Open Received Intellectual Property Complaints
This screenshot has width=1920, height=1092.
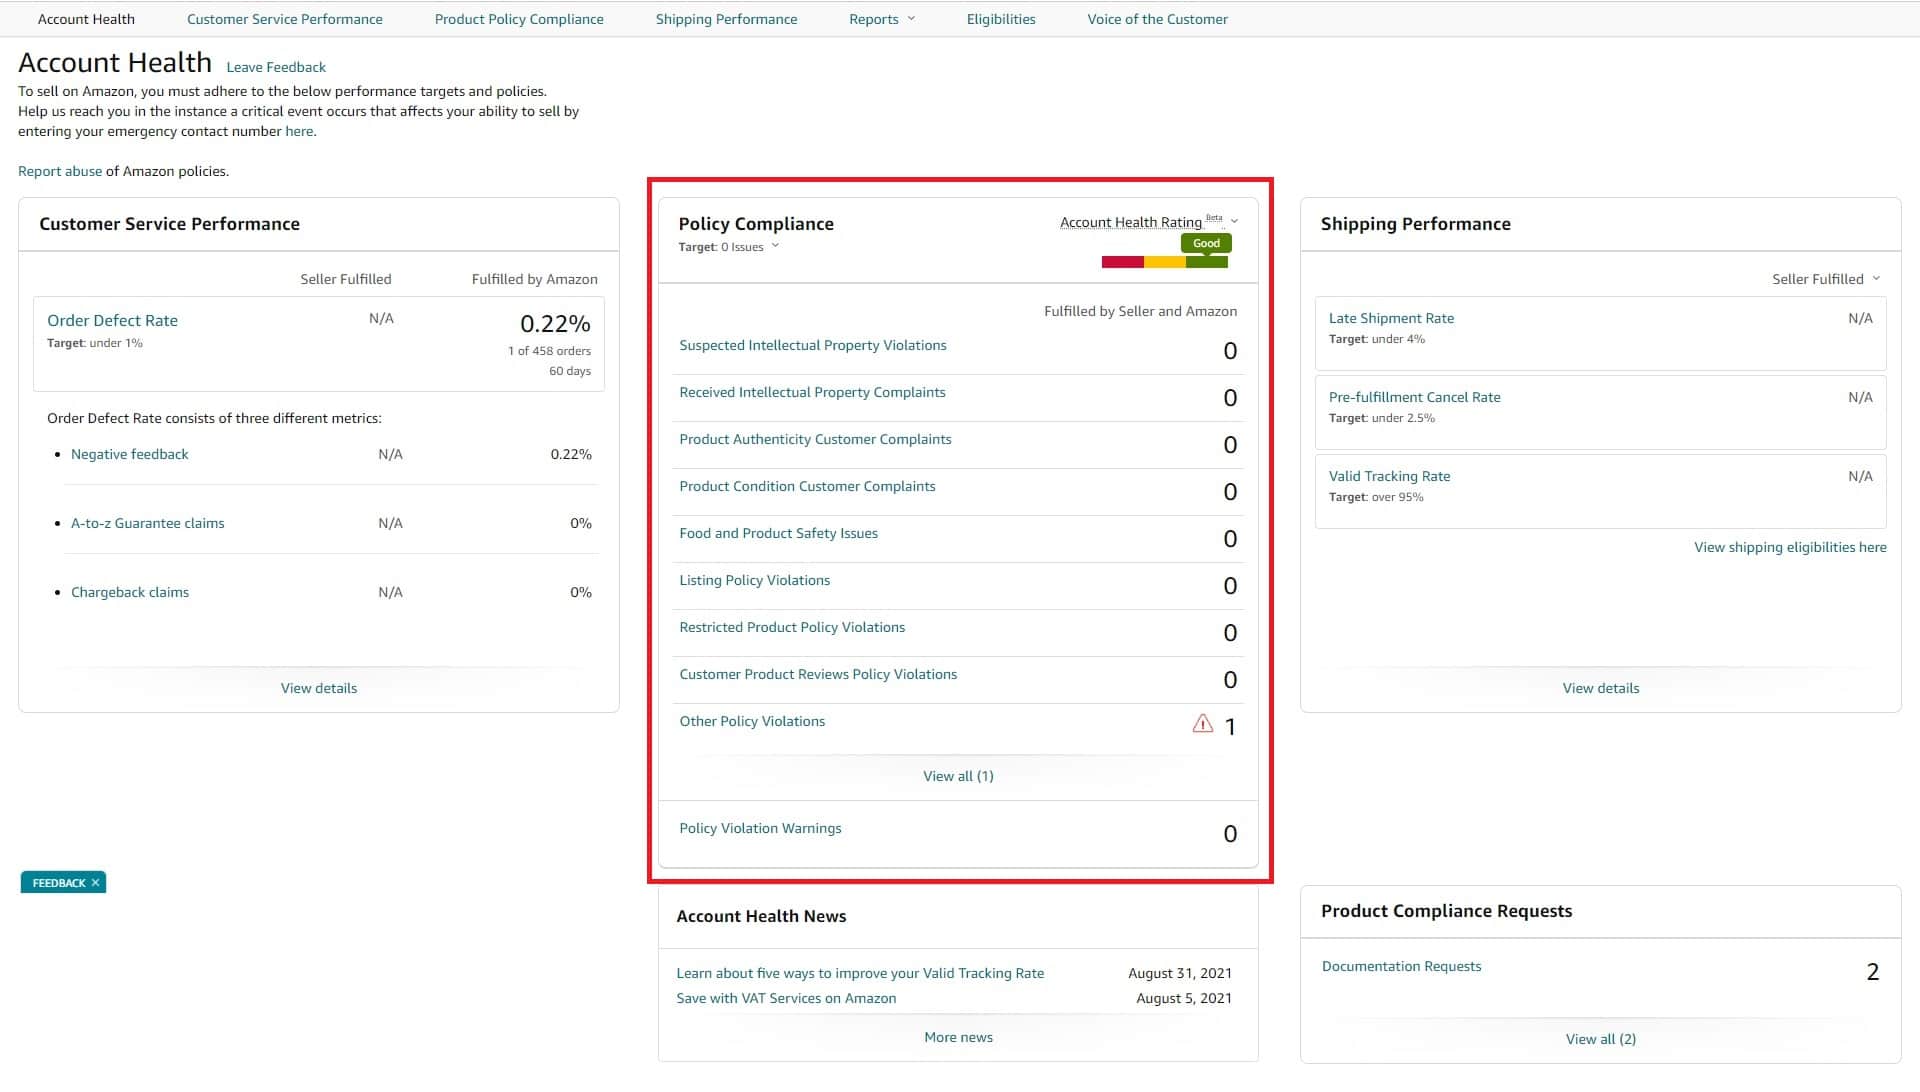[x=812, y=392]
